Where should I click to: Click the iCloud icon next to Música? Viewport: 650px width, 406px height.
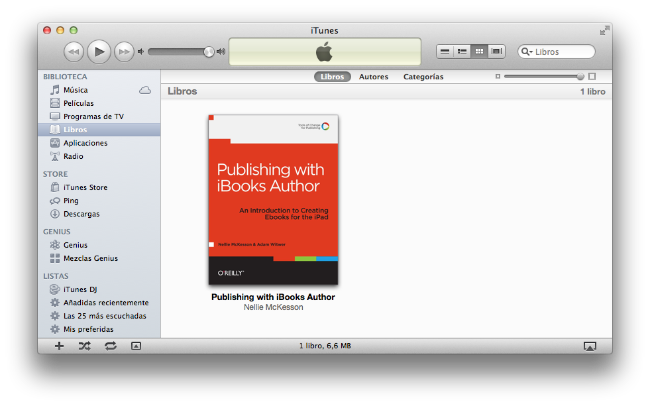(x=145, y=90)
